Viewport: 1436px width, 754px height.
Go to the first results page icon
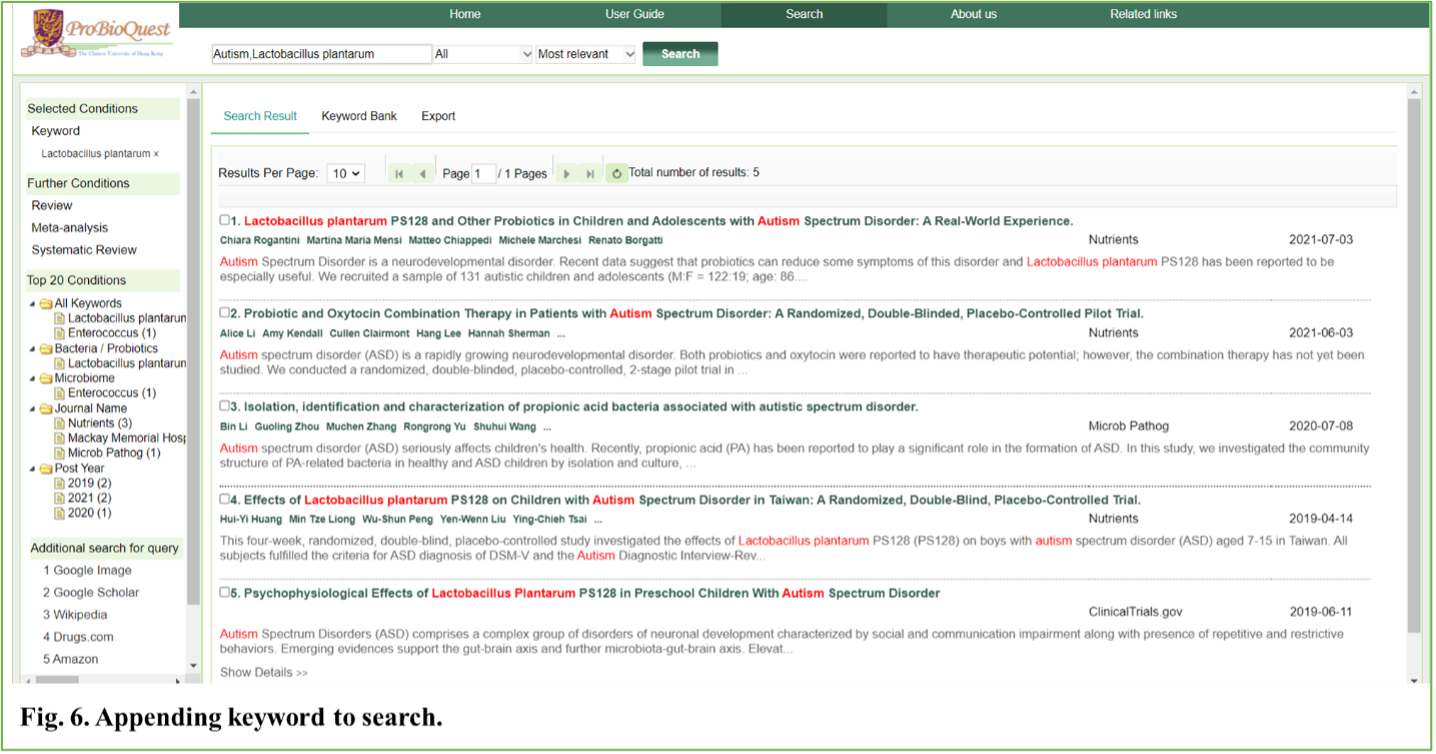point(399,174)
